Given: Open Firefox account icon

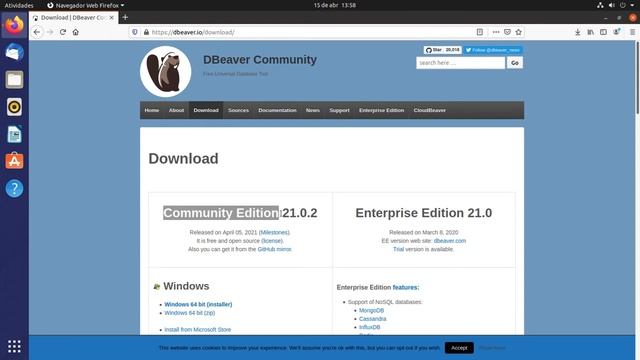Looking at the screenshot, I should 616,32.
